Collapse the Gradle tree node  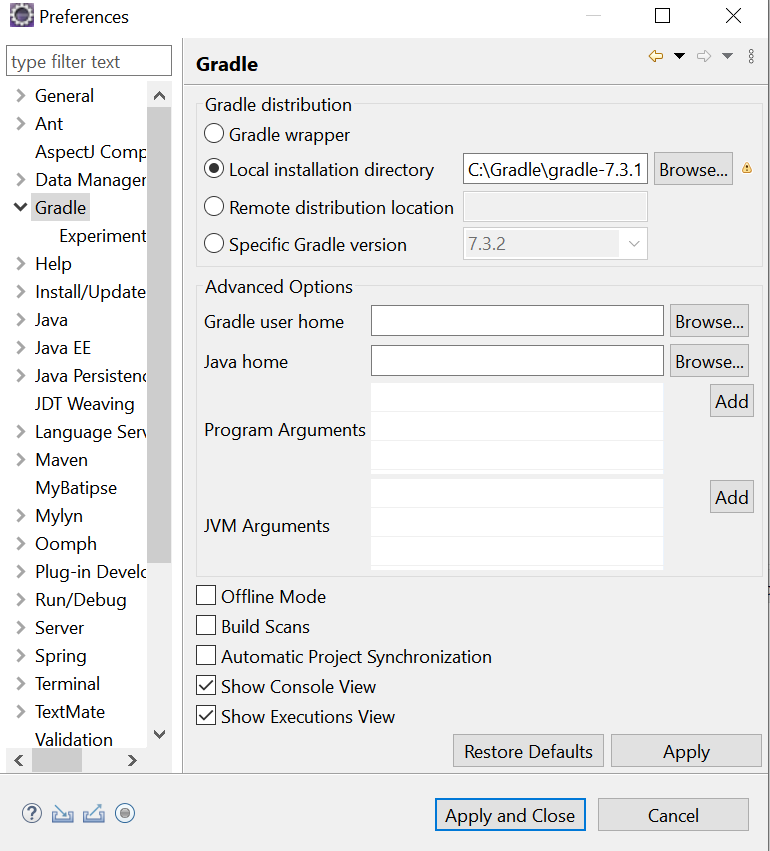(21, 207)
